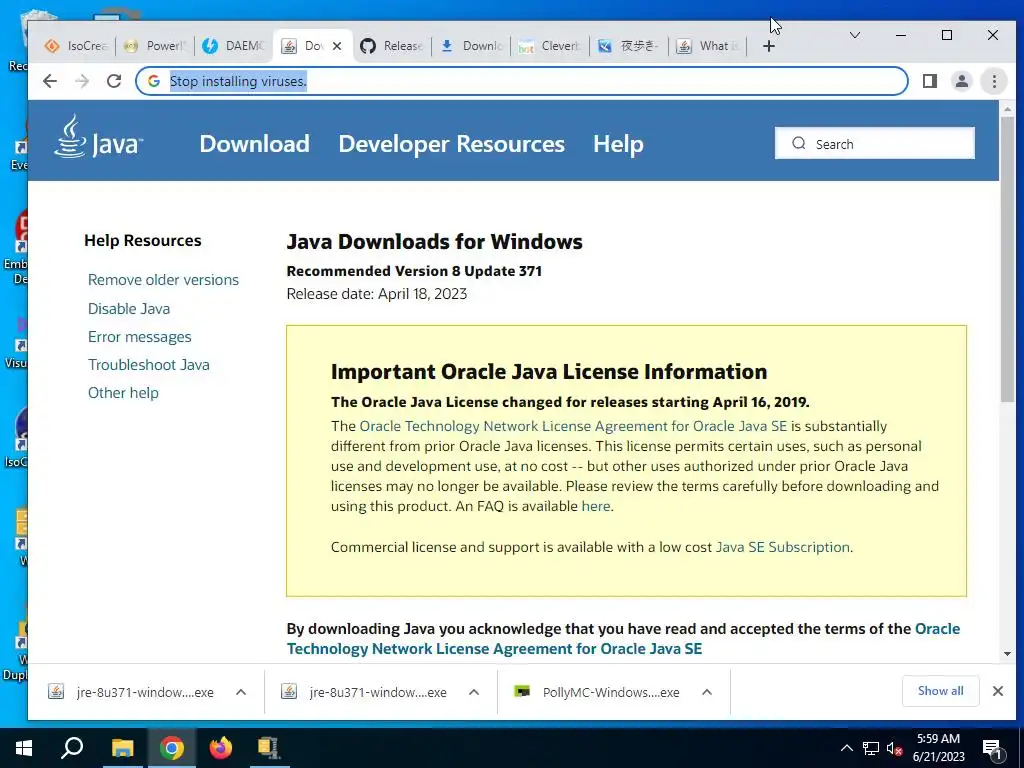Expand options for second jre-8u371 download

pyautogui.click(x=474, y=692)
